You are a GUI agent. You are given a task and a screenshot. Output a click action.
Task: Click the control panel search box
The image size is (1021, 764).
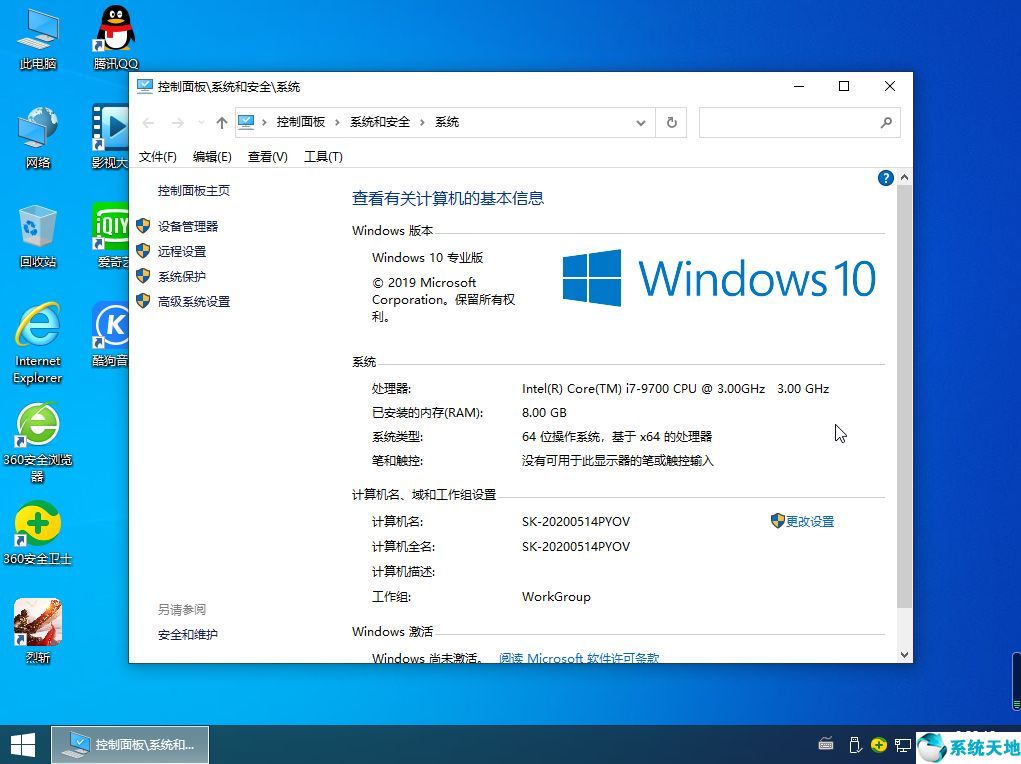pos(790,122)
